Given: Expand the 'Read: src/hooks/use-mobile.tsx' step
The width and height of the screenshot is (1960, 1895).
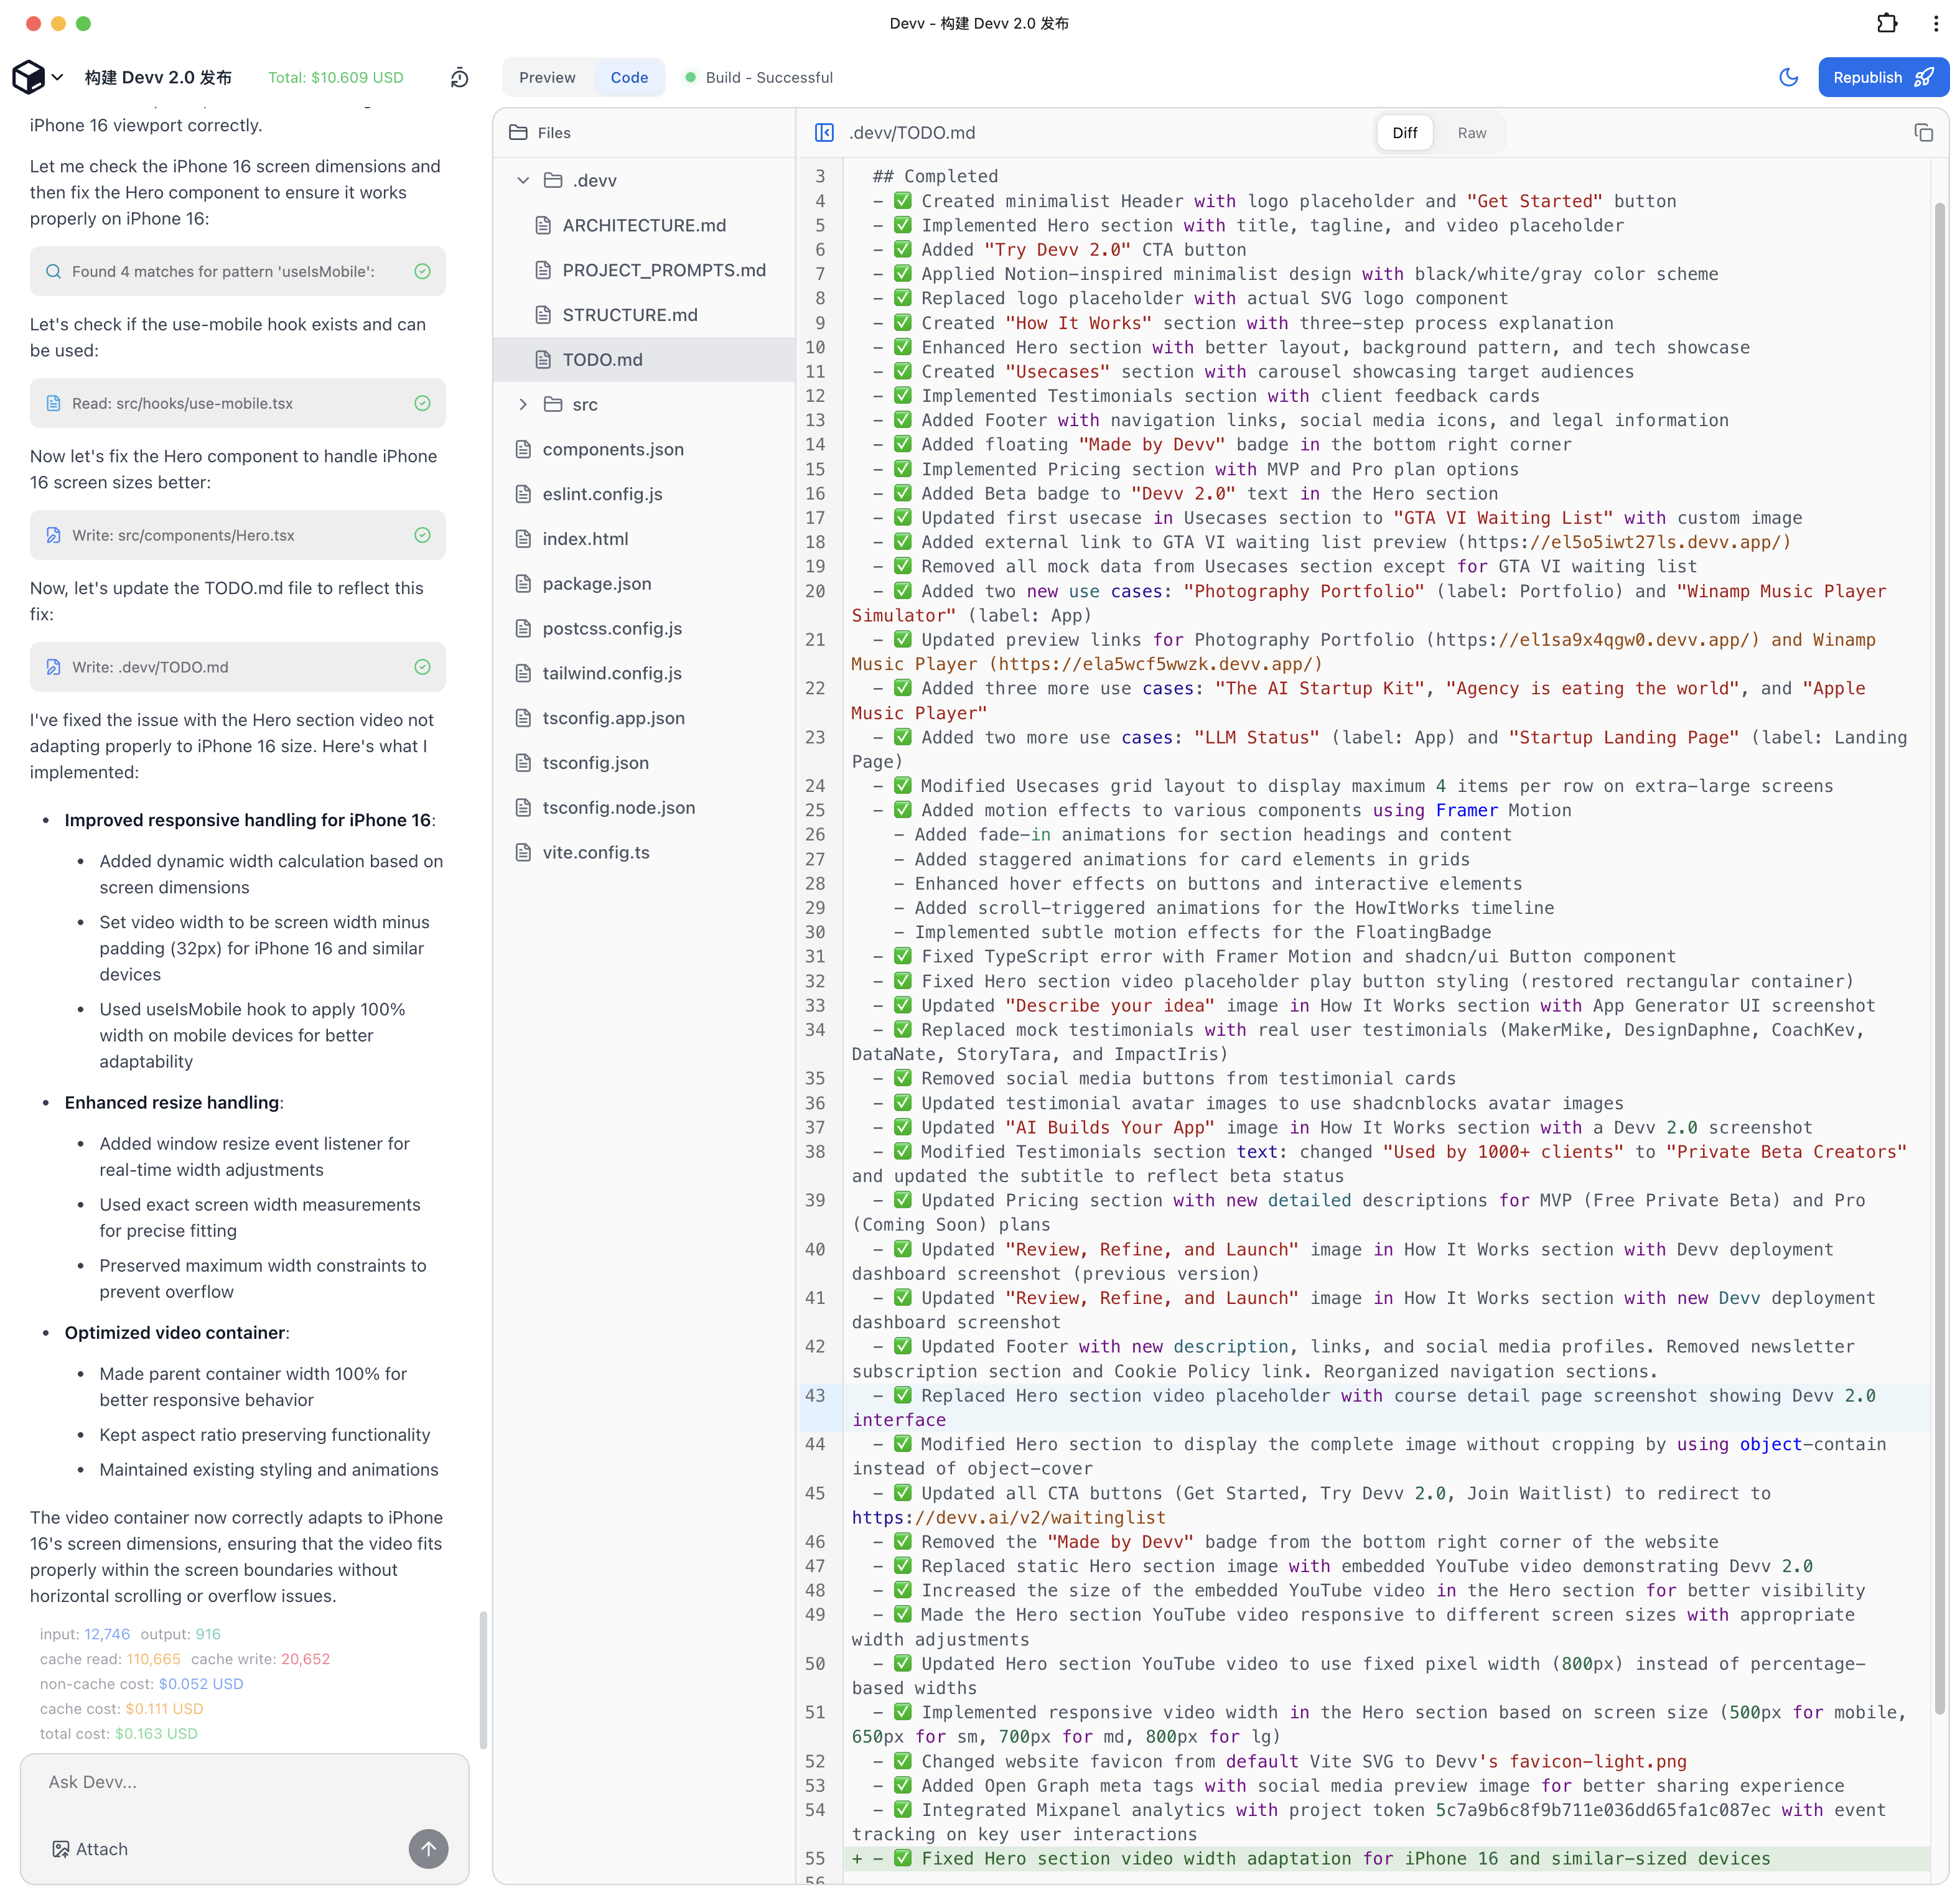Looking at the screenshot, I should click(238, 403).
